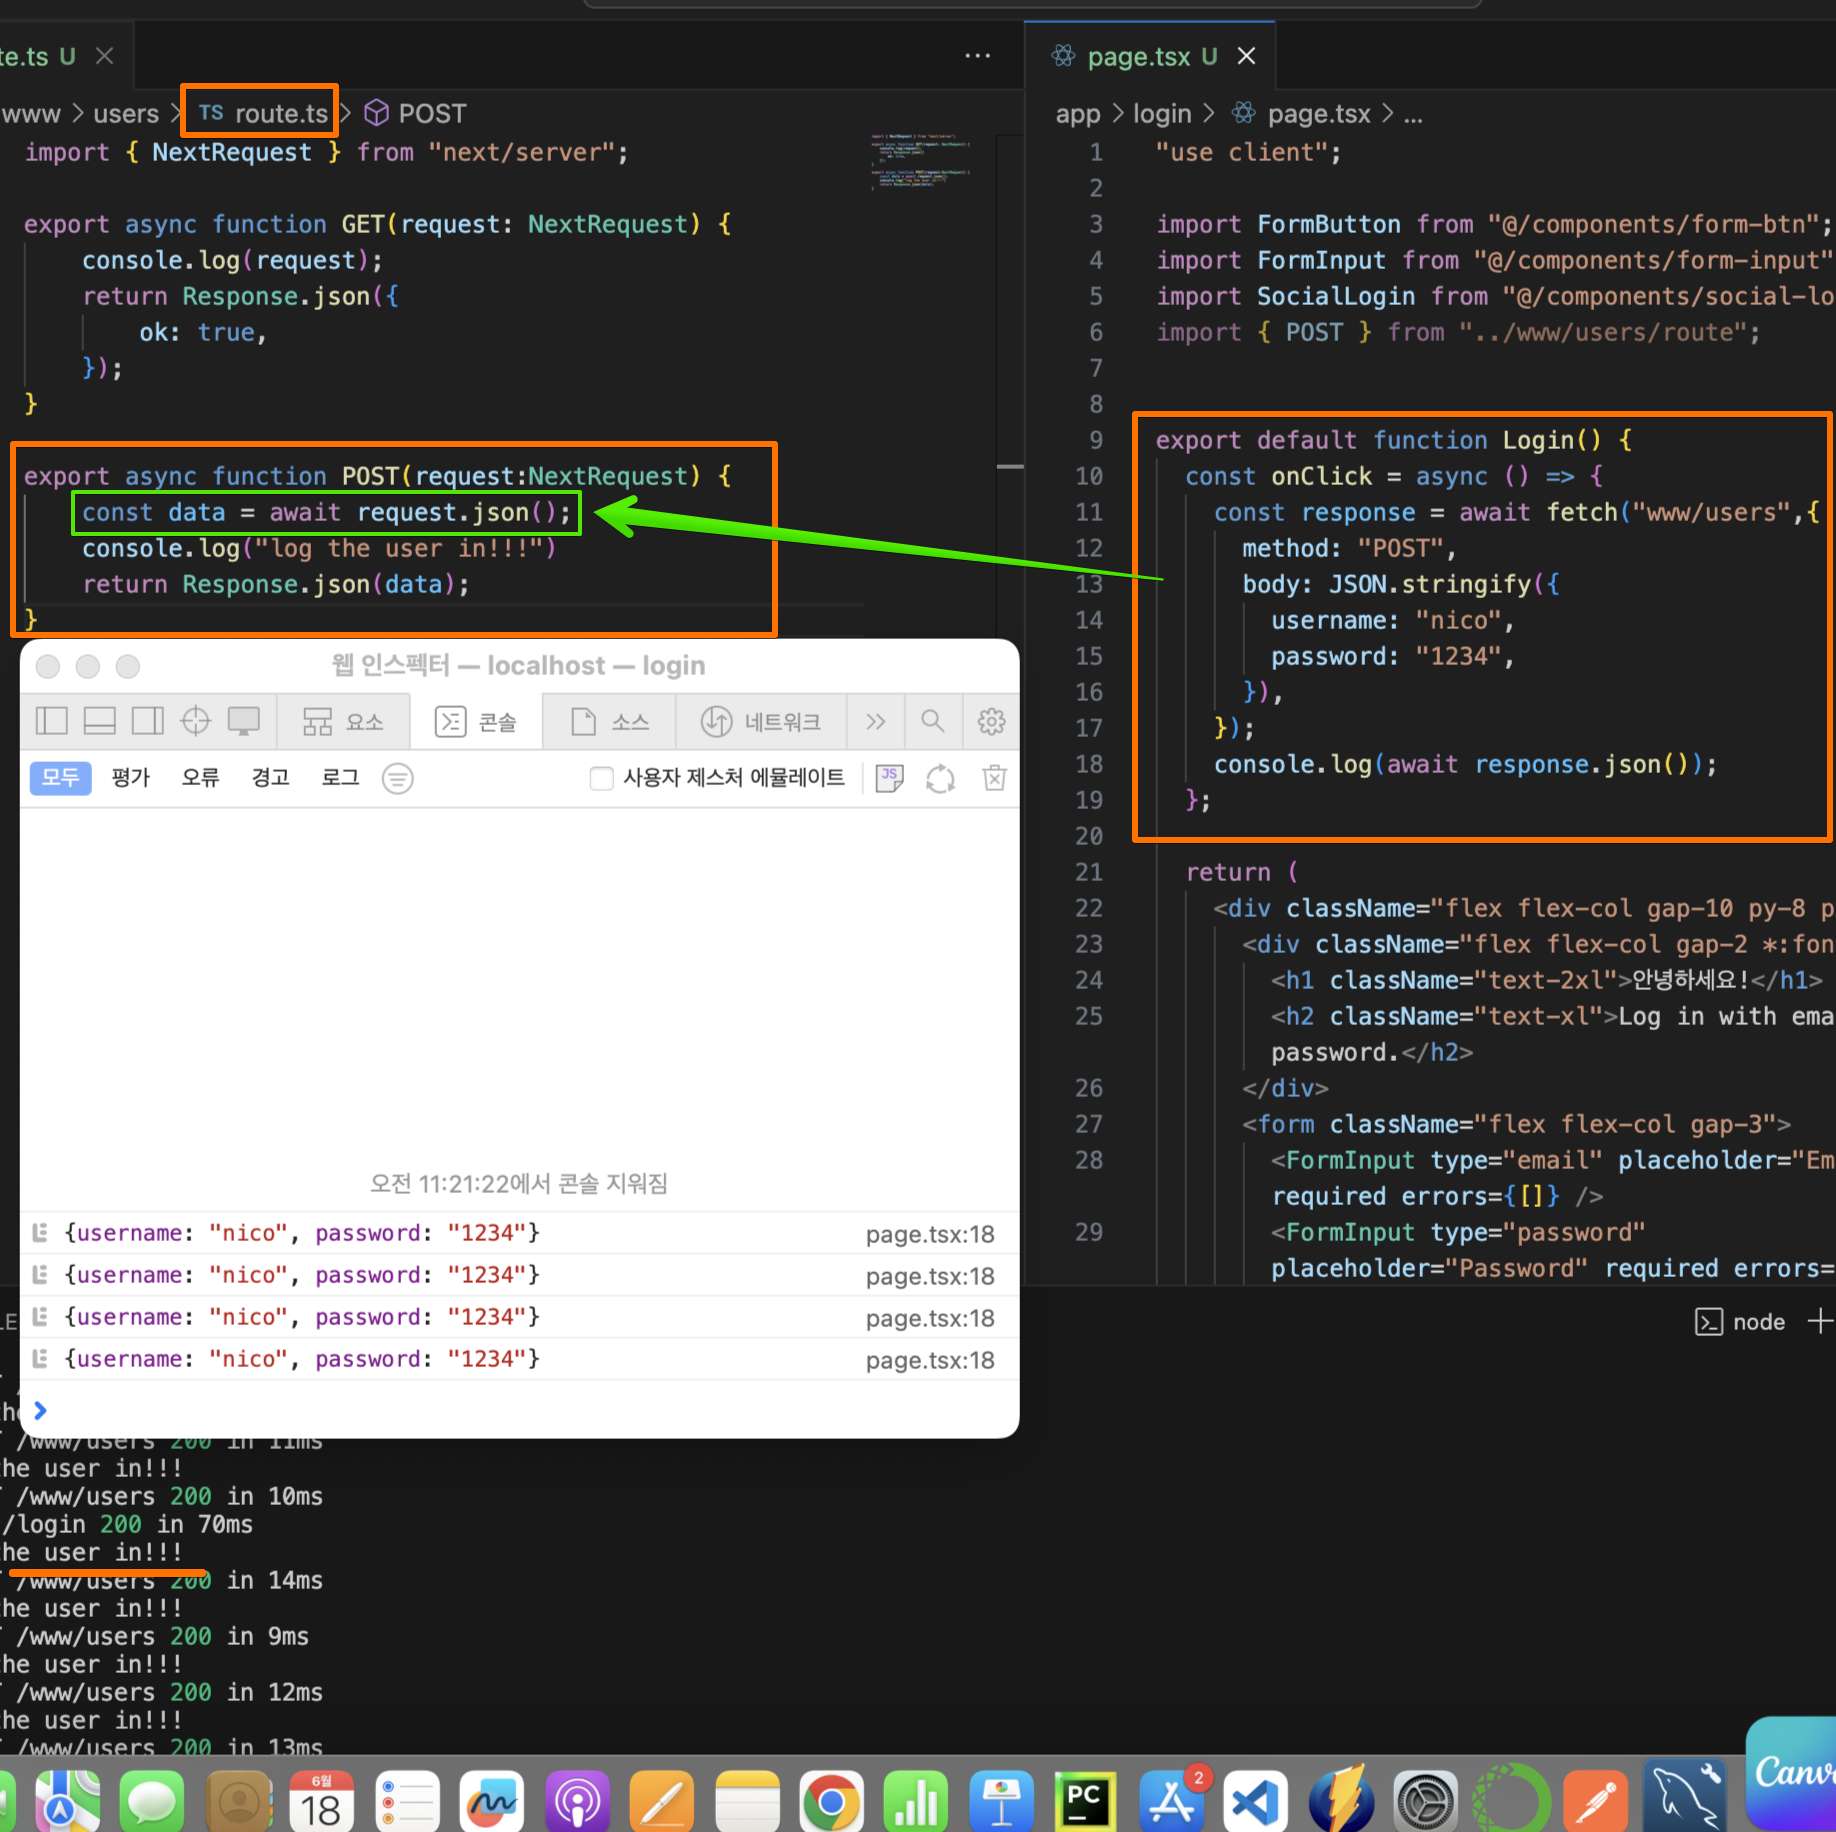Viewport: 1836px width, 1832px height.
Task: Open Calendar from the Dock
Action: click(x=322, y=1799)
